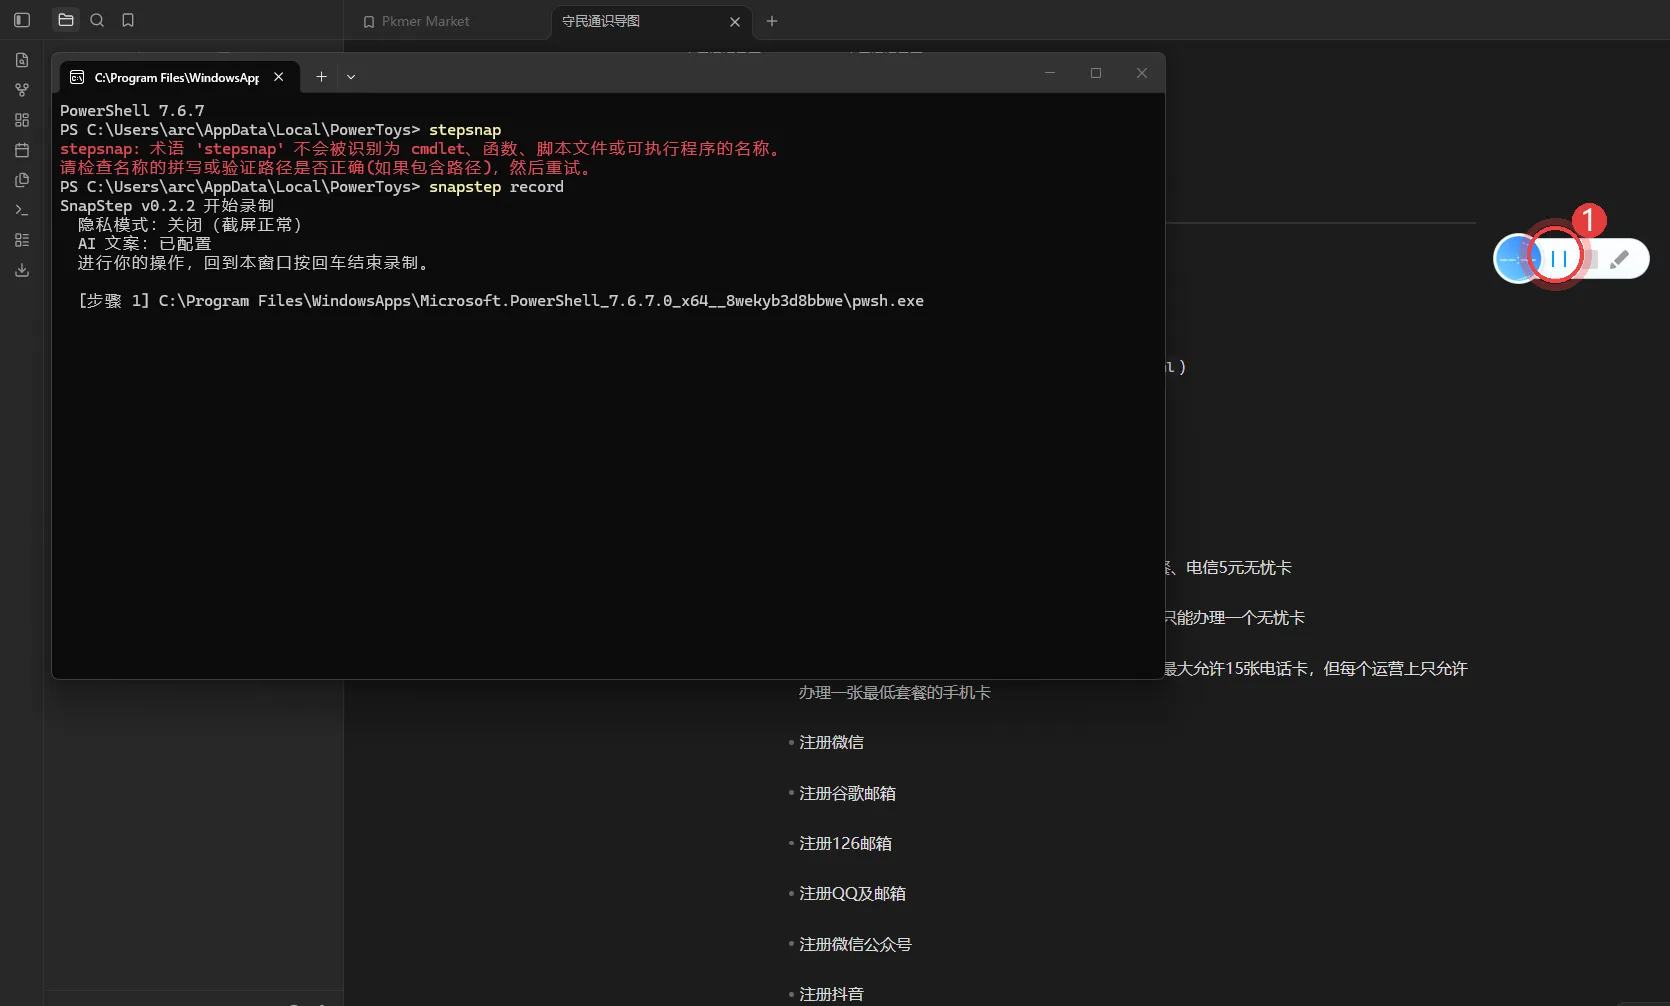Switch to the Pkmer Market tab
The image size is (1670, 1006).
tap(425, 21)
